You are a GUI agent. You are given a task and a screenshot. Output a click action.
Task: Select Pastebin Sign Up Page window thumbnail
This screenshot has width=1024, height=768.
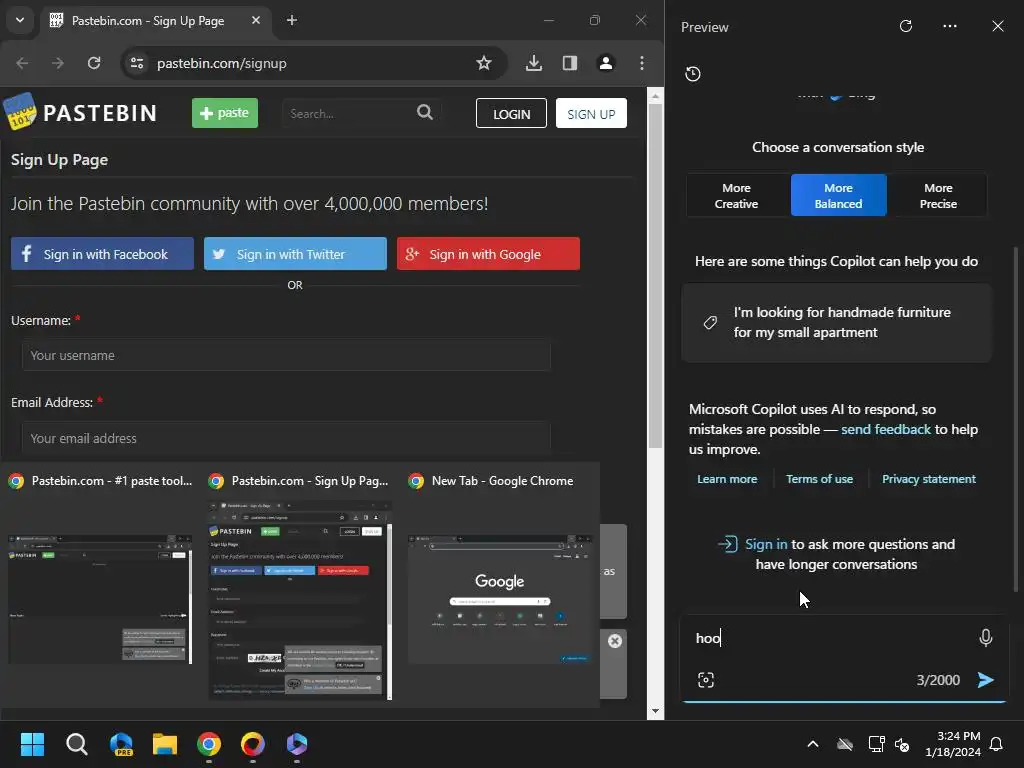300,600
